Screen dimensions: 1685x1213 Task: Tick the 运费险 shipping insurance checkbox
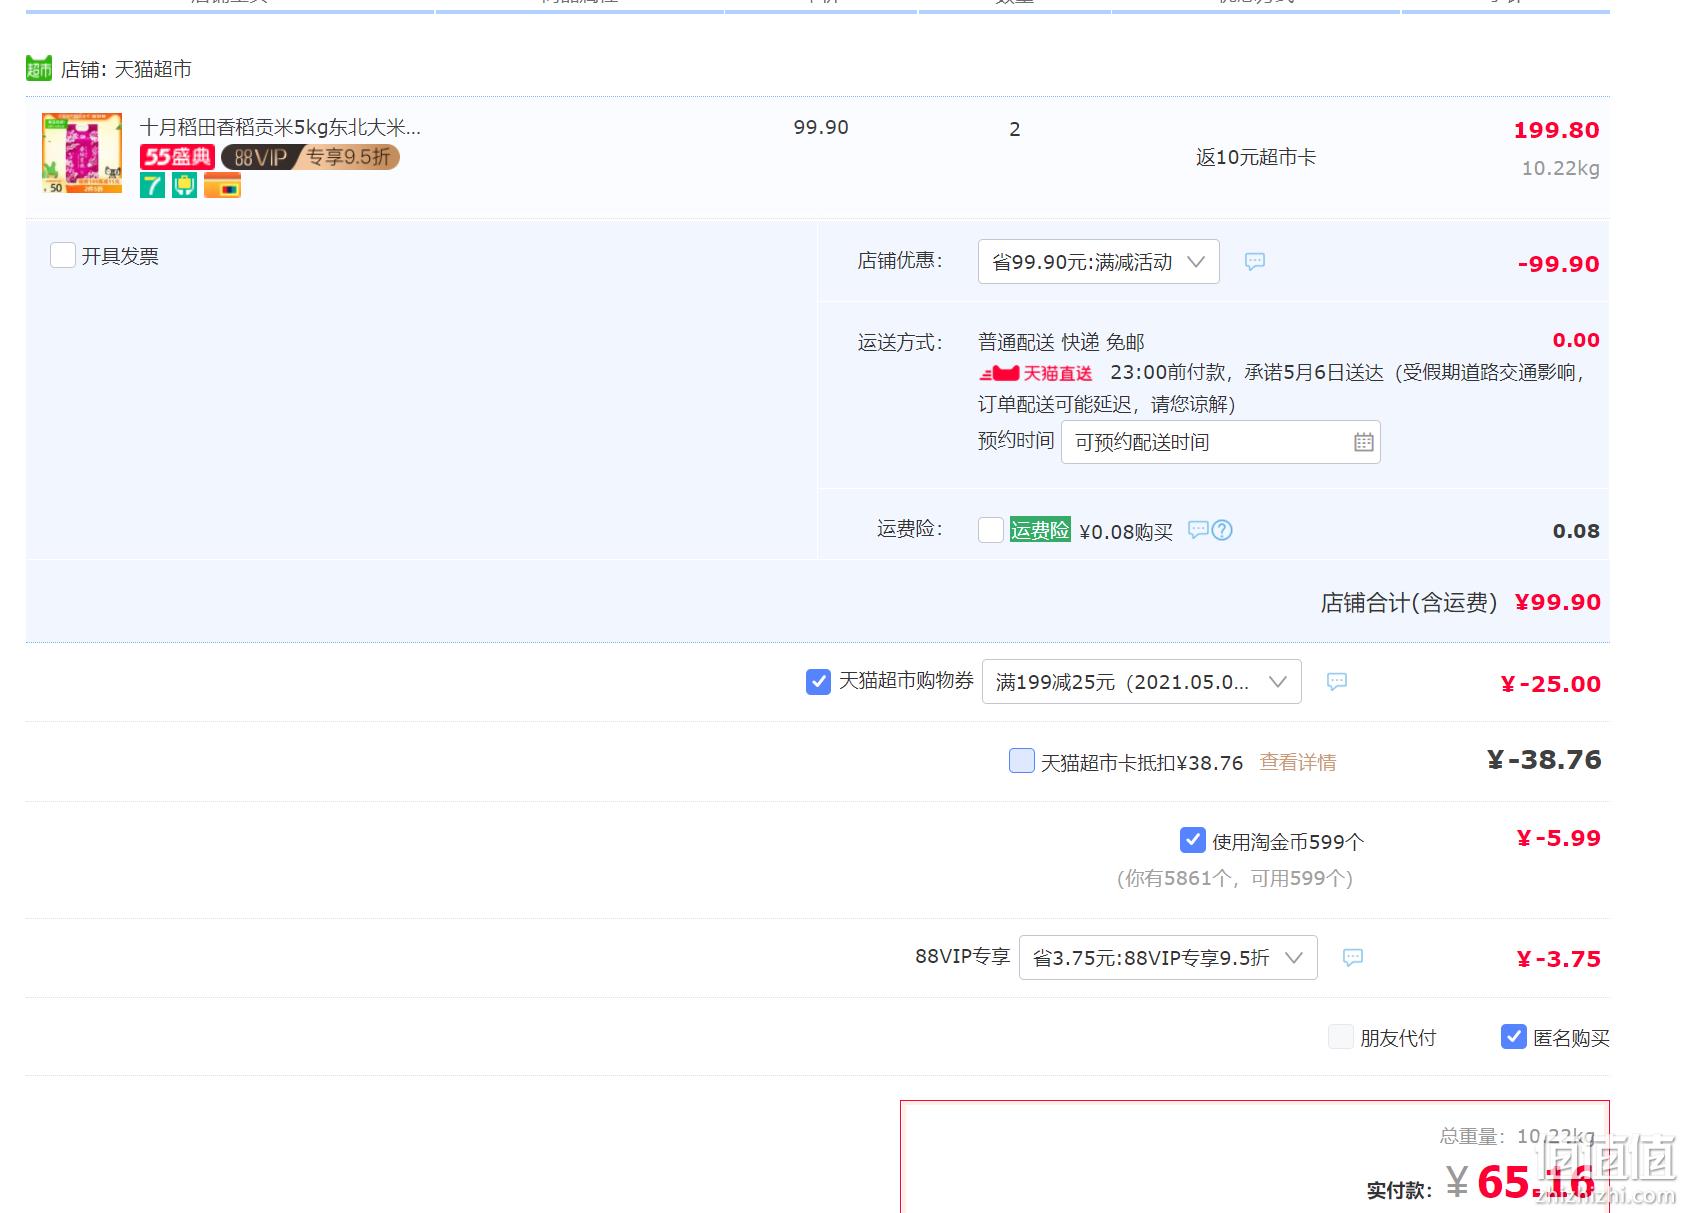[x=991, y=530]
